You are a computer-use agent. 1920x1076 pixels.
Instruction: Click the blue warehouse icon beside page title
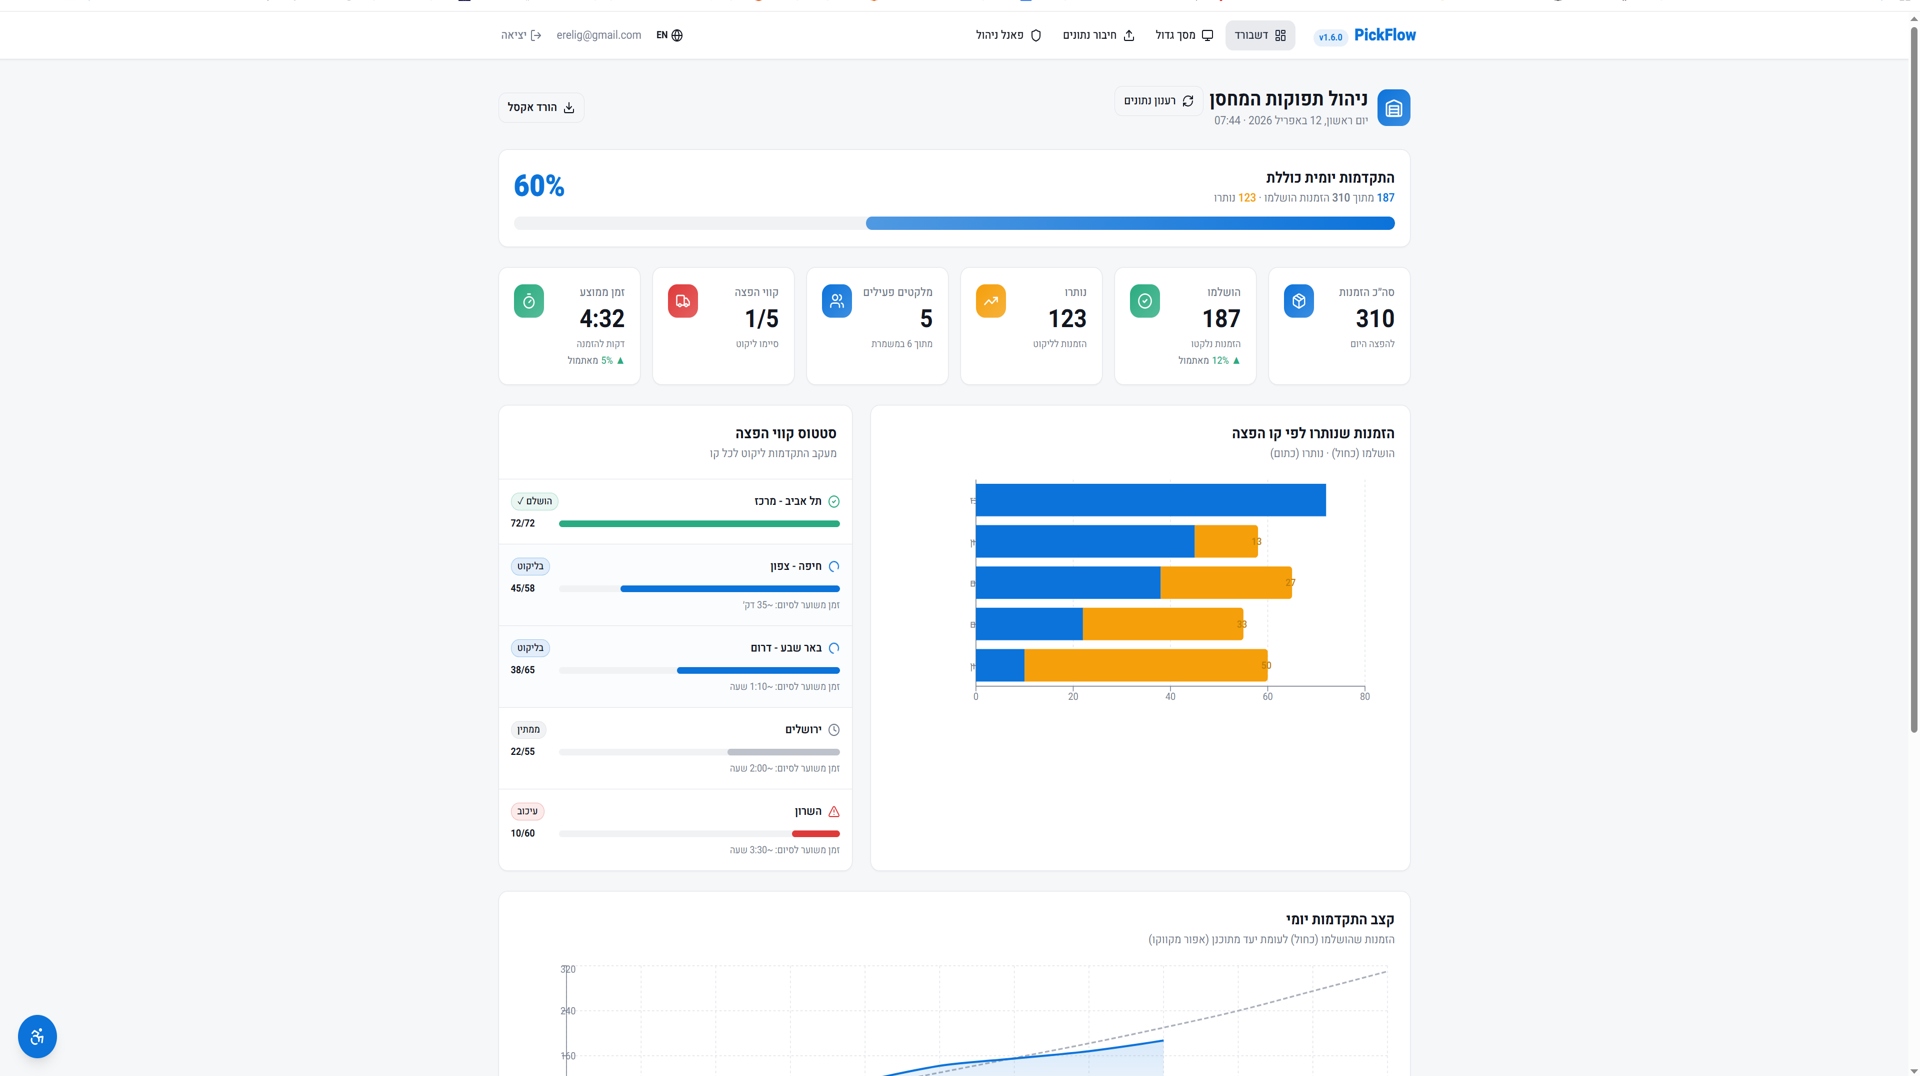click(x=1393, y=108)
